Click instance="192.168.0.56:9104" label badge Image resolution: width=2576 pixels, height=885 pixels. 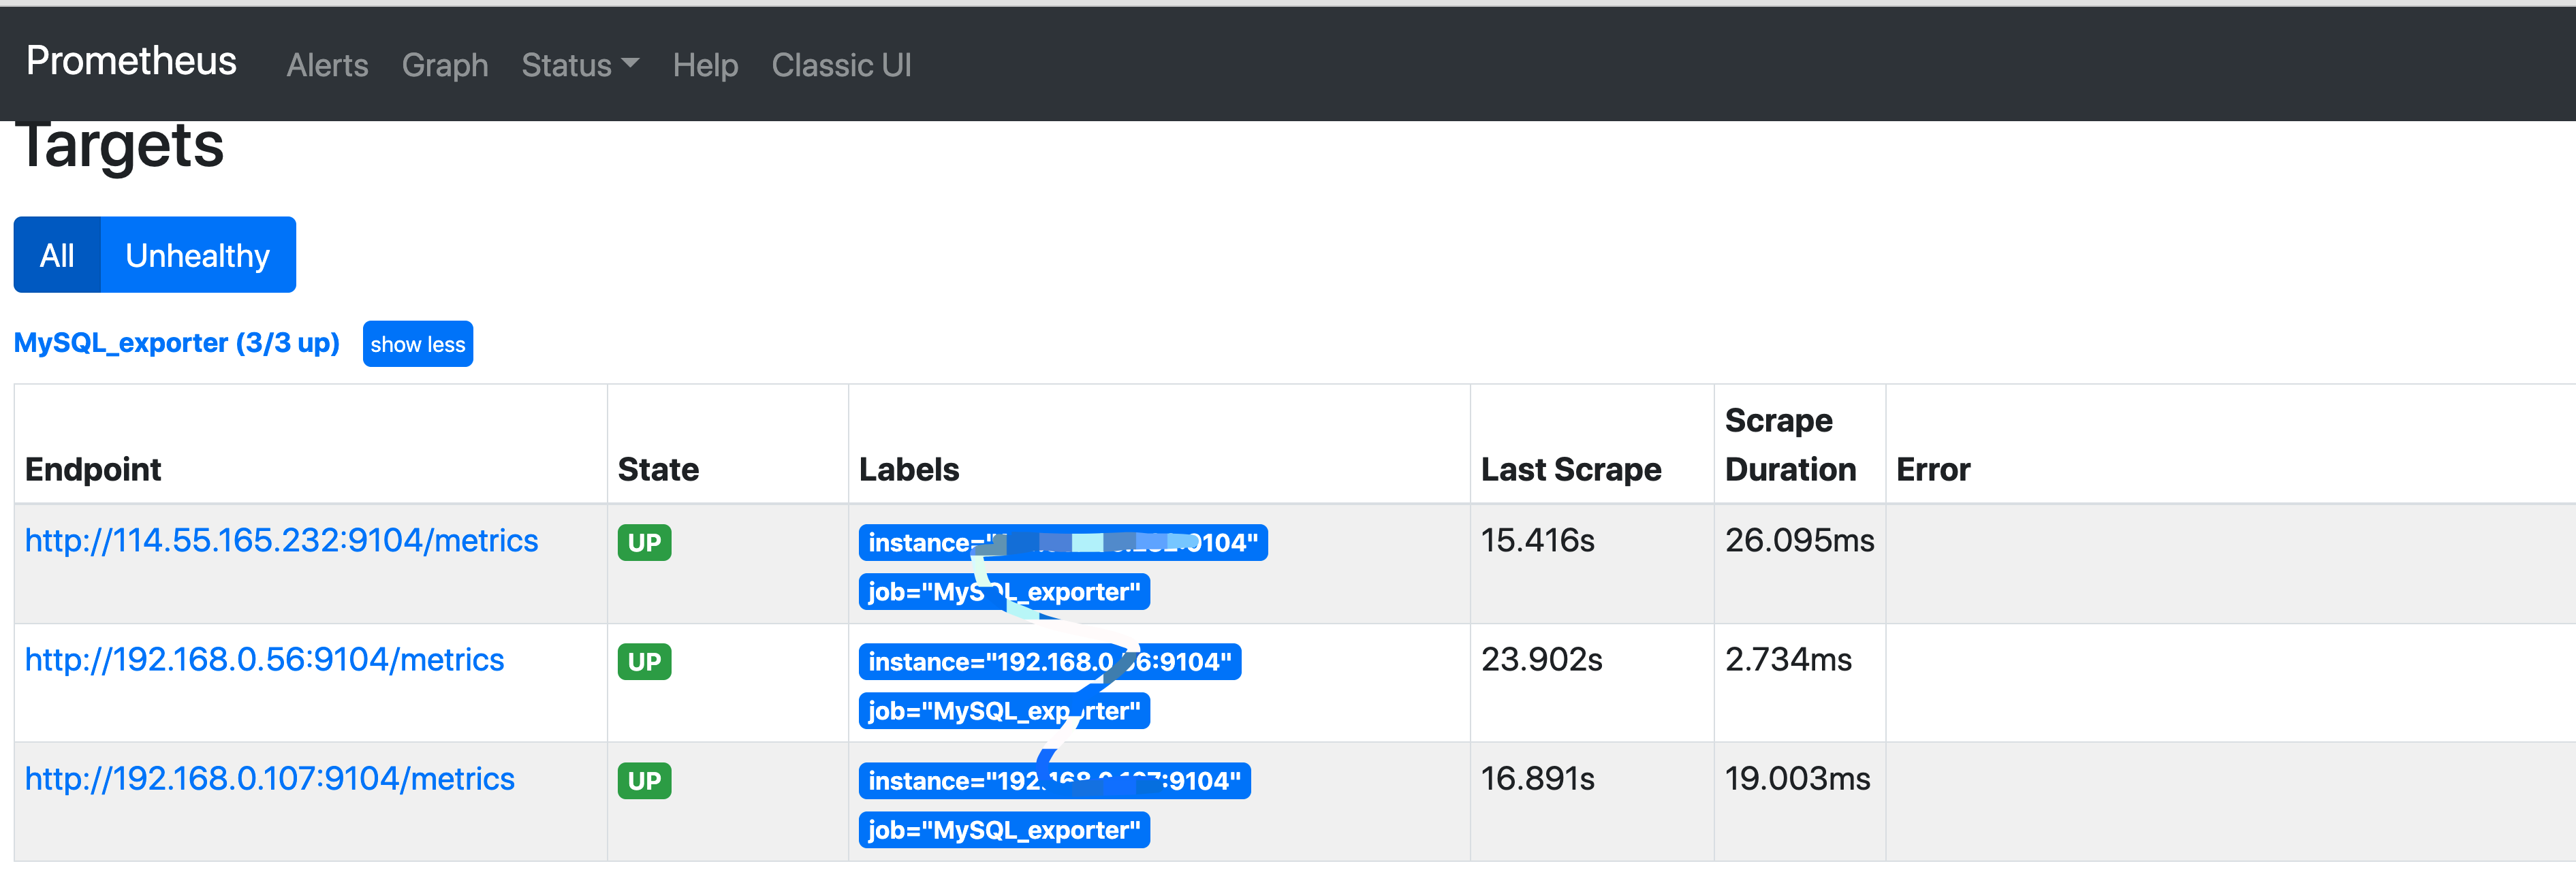pos(1000,662)
